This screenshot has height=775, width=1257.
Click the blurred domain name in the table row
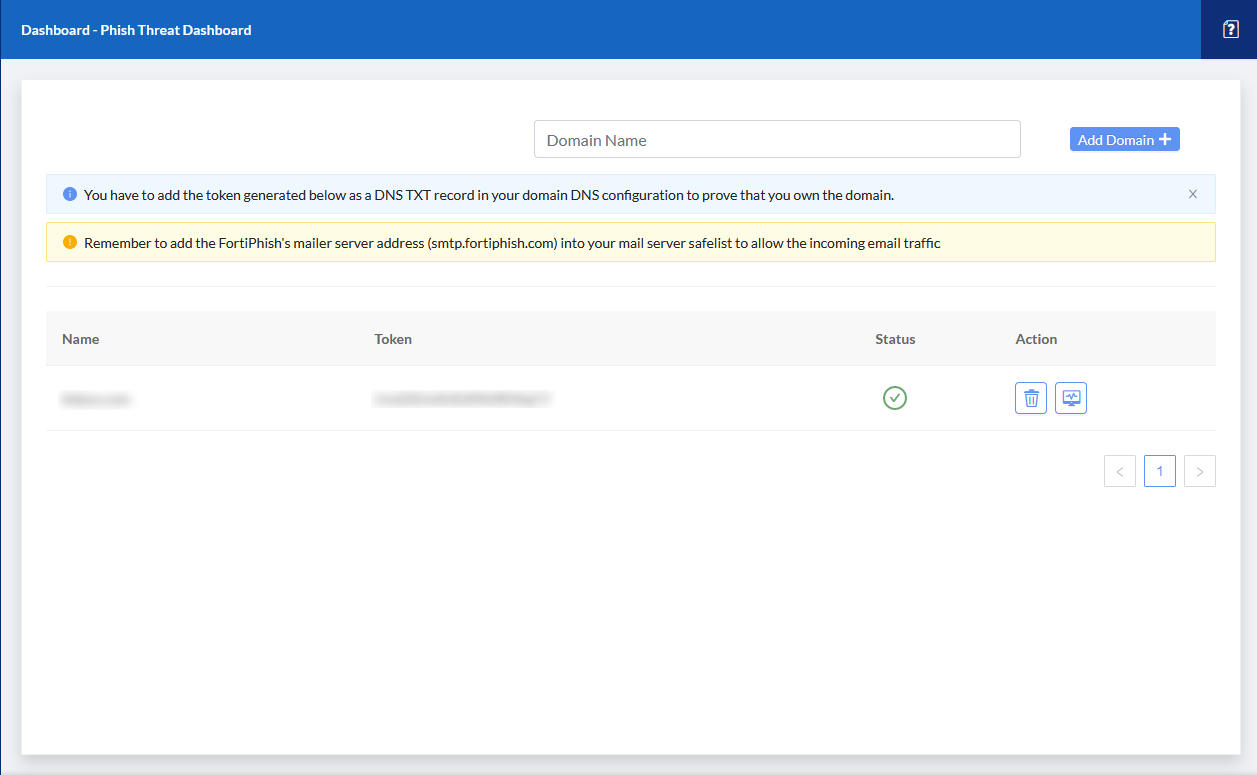pyautogui.click(x=96, y=399)
